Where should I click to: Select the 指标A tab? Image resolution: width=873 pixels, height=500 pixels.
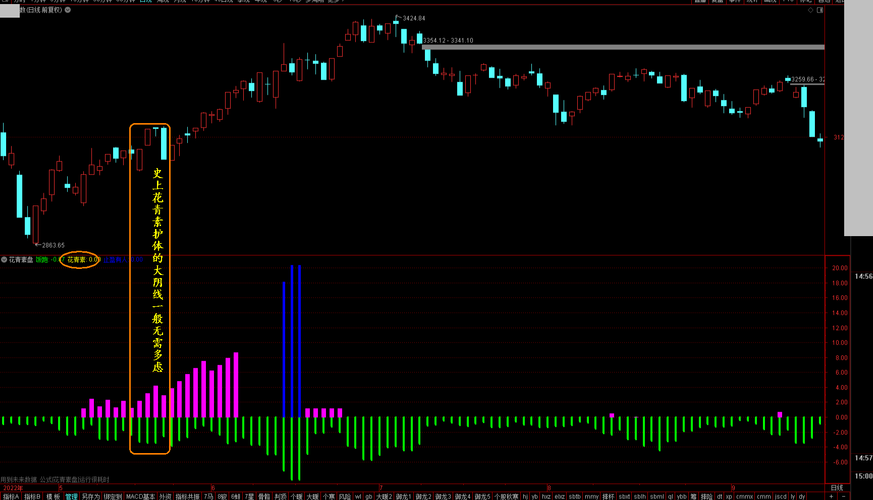[x=11, y=496]
